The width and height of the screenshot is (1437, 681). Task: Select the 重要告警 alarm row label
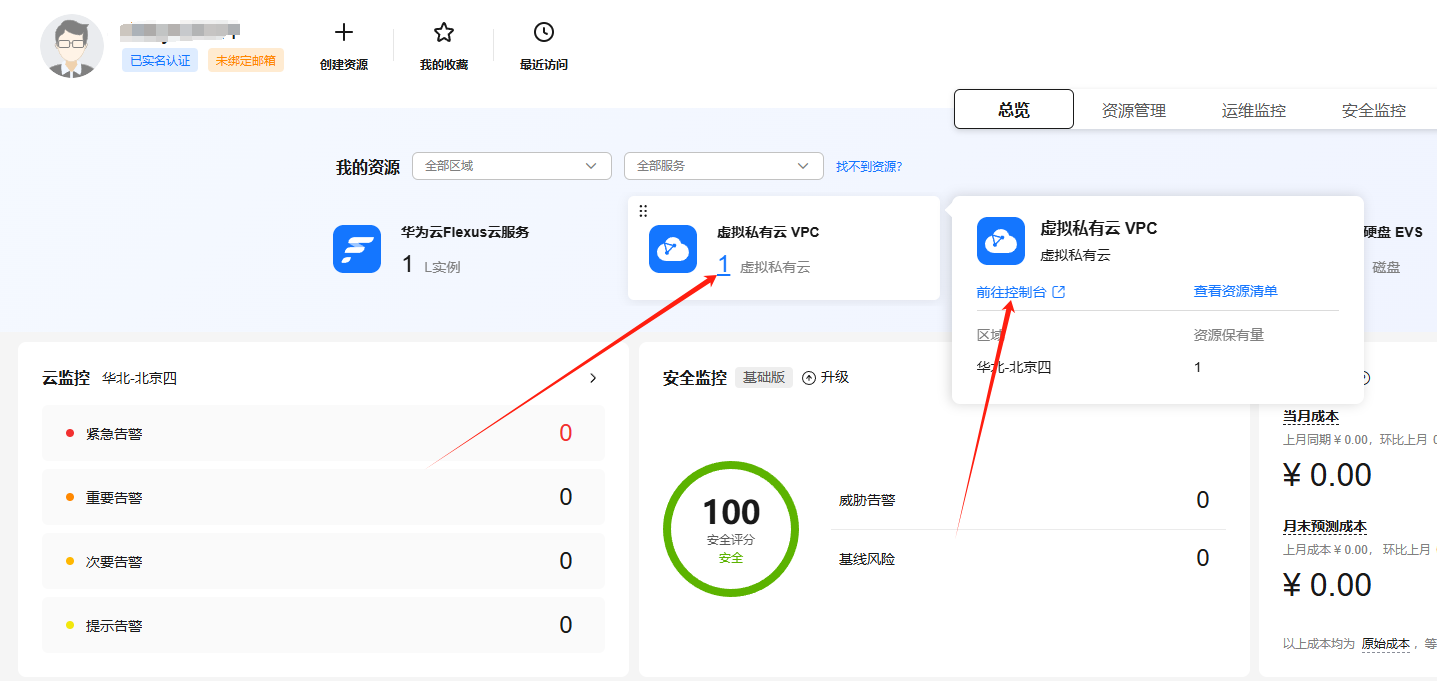pyautogui.click(x=114, y=497)
